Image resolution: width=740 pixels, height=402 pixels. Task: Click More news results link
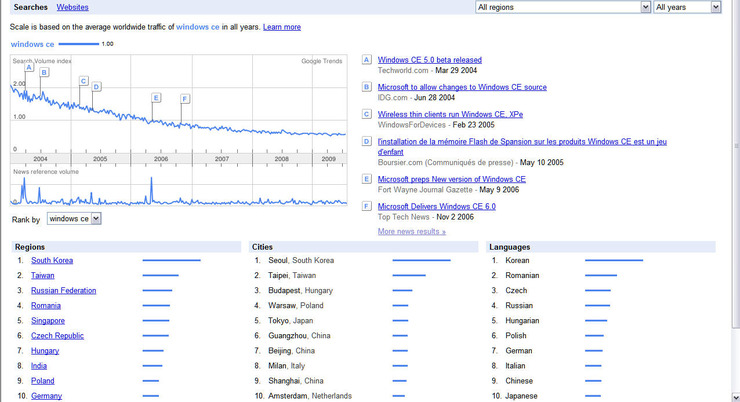point(412,231)
